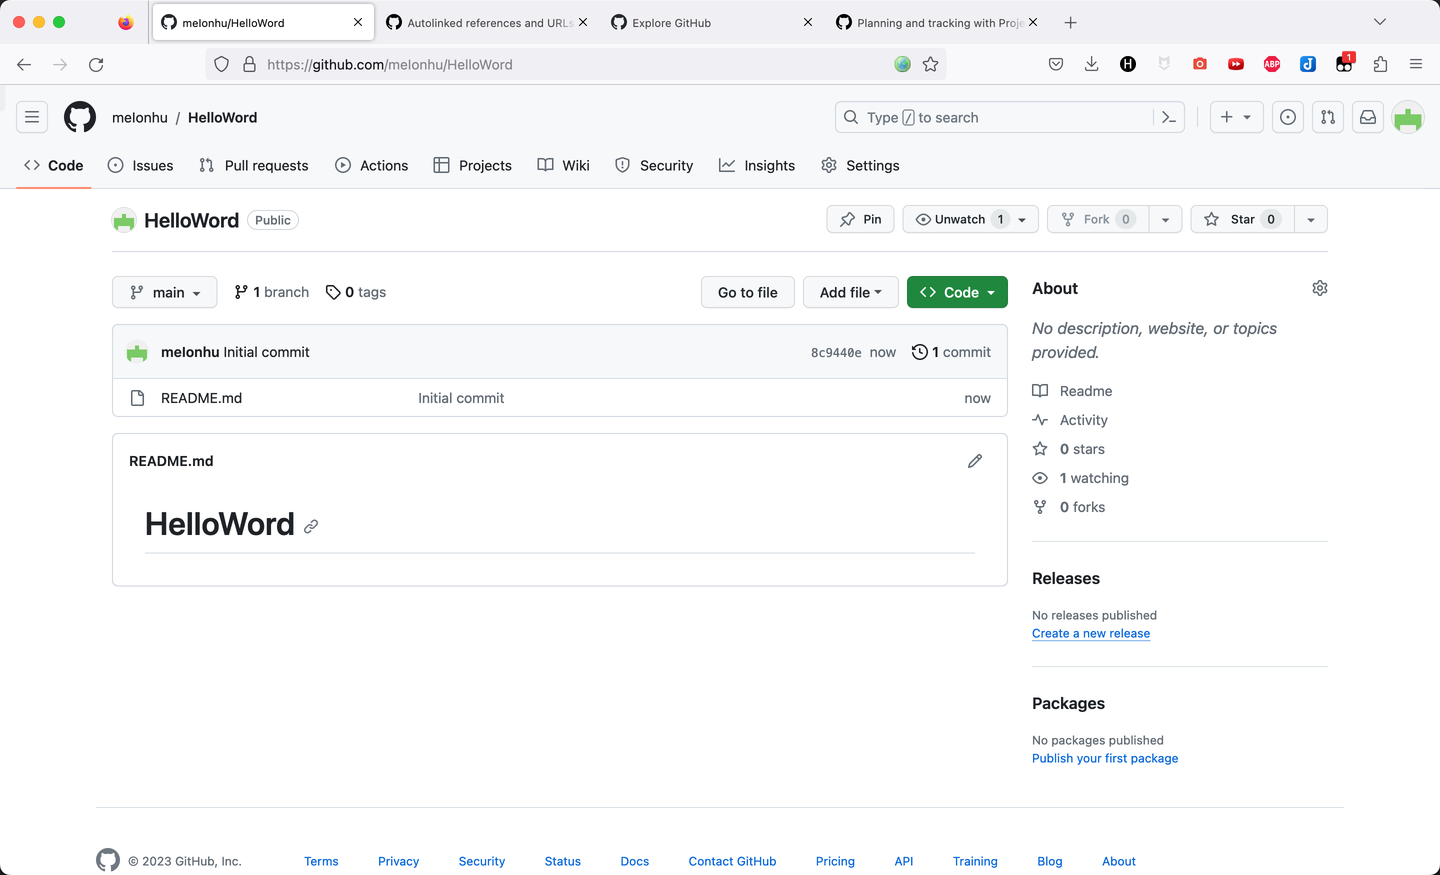Open pull requests icon in top header
Image resolution: width=1440 pixels, height=875 pixels.
click(1328, 117)
